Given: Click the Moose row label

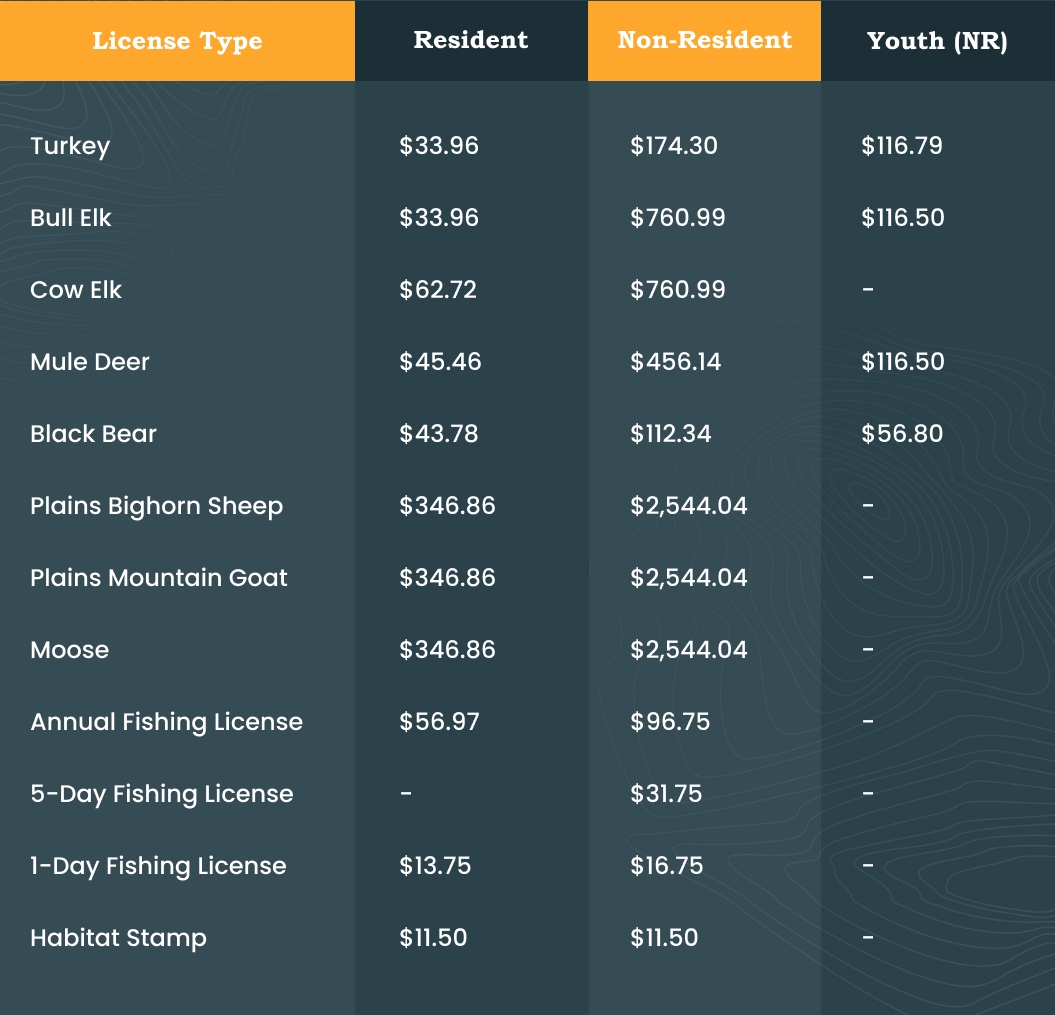Looking at the screenshot, I should (x=70, y=650).
